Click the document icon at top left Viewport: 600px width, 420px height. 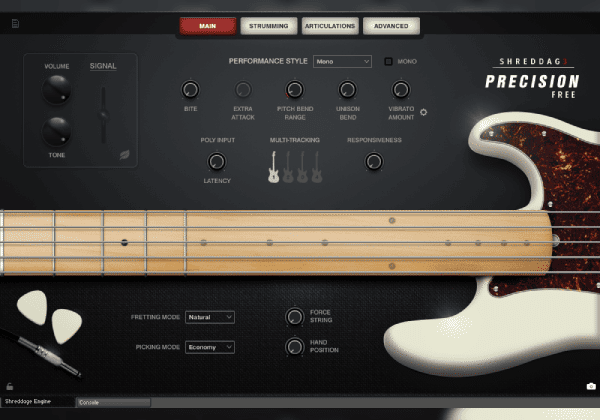pyautogui.click(x=15, y=24)
